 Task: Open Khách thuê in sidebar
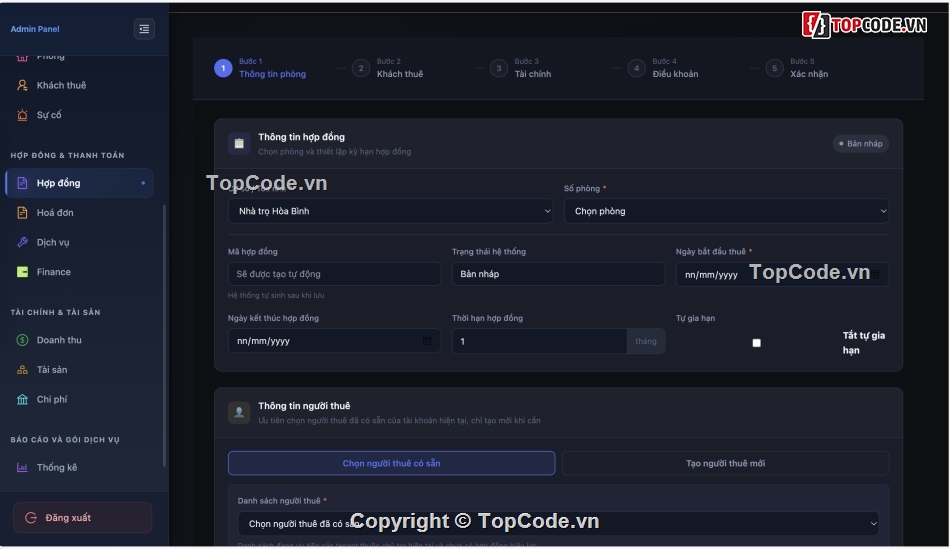79,85
